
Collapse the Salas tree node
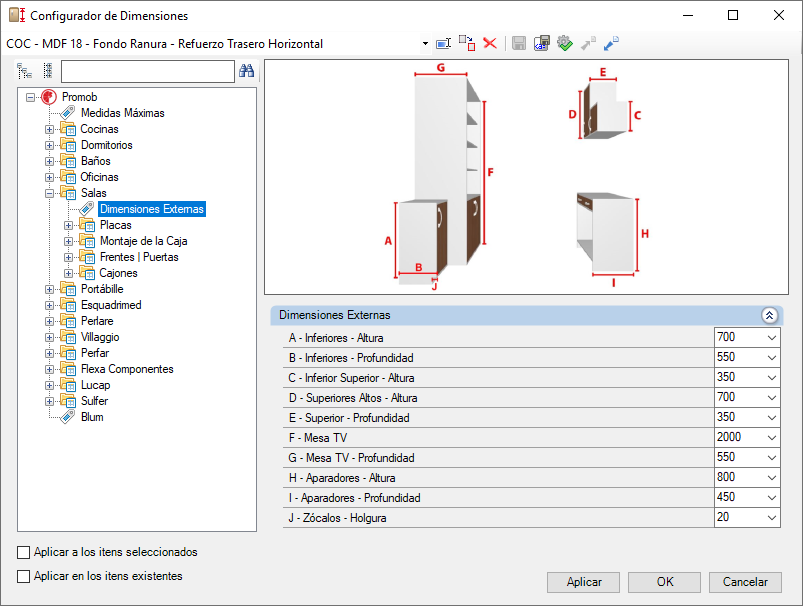[49, 194]
